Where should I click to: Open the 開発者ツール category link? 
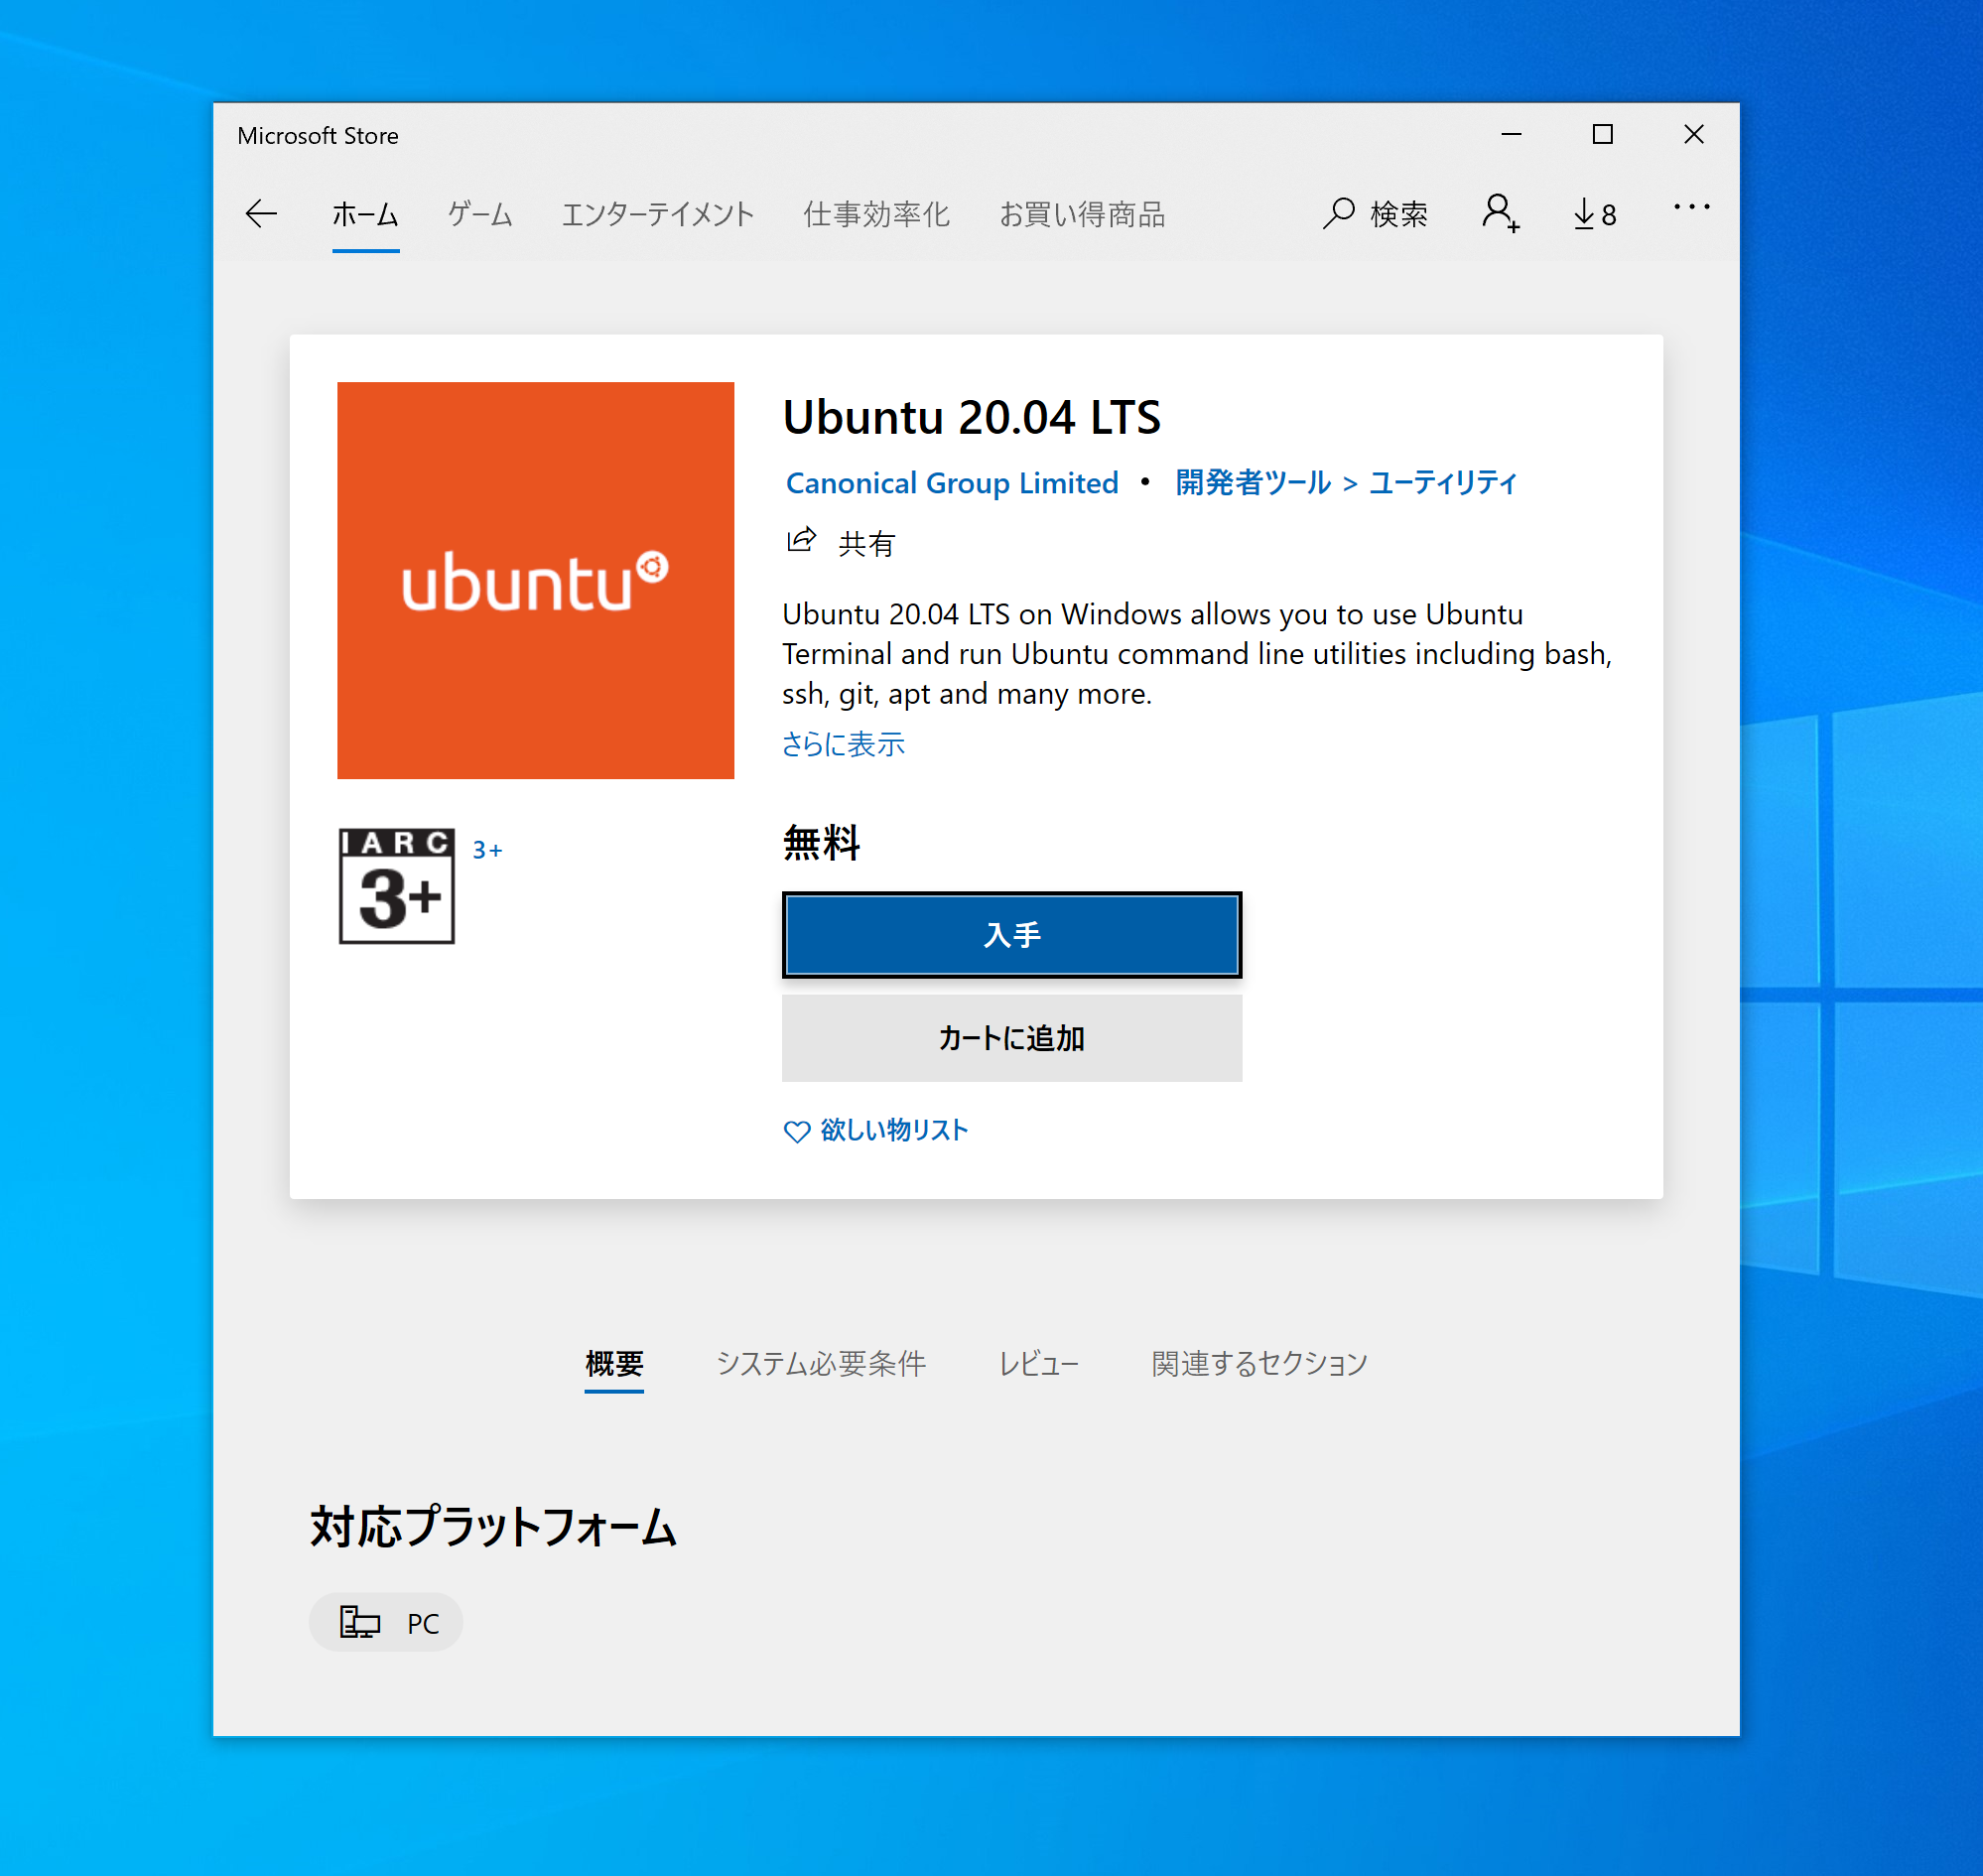coord(1253,483)
